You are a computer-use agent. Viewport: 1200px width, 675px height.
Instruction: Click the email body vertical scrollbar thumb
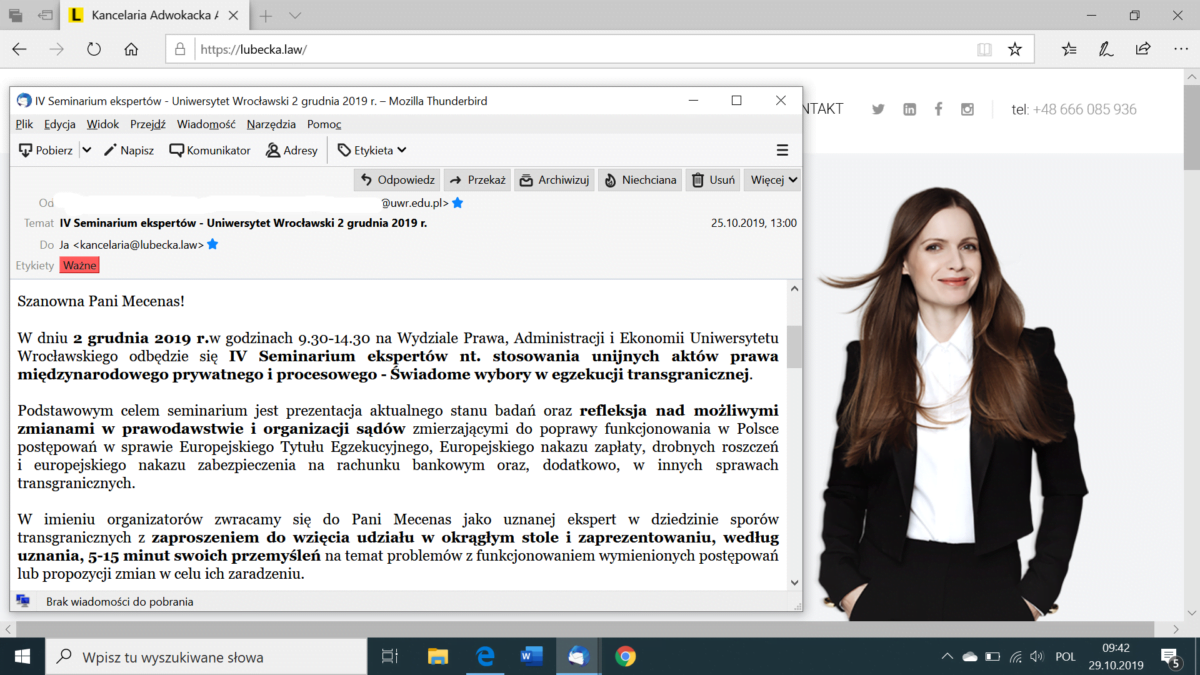point(794,346)
